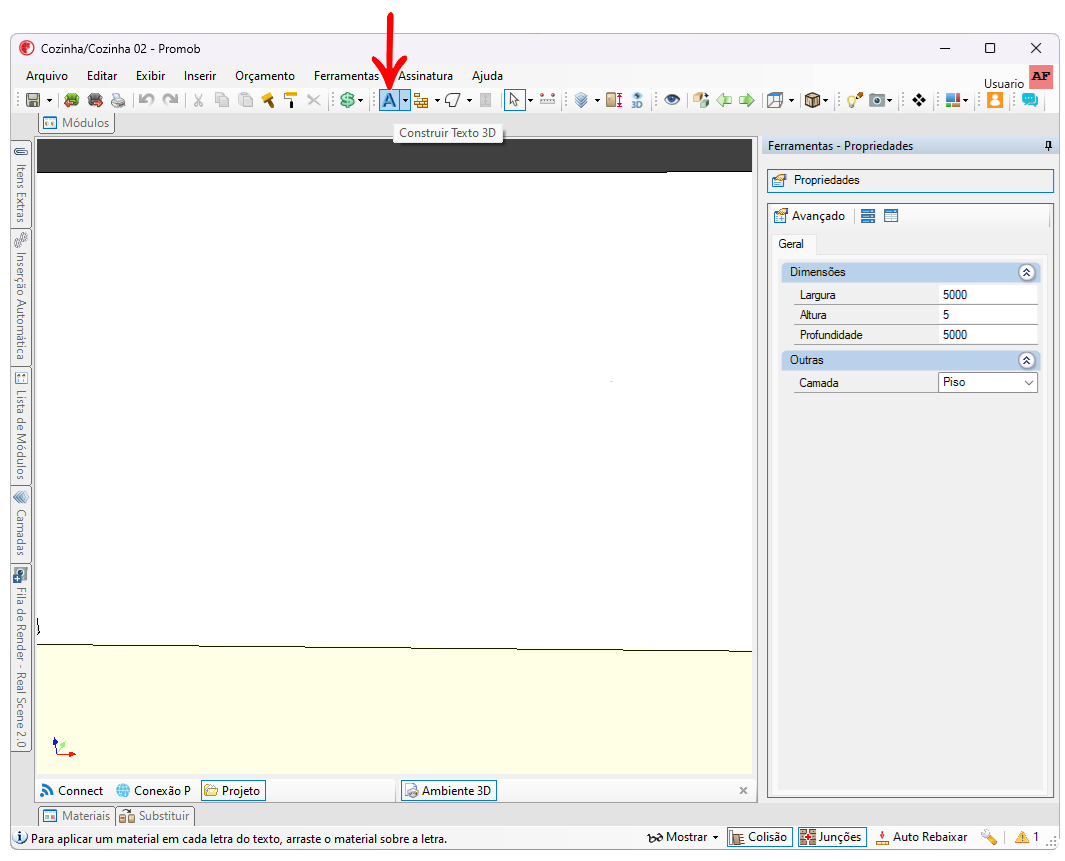Viewport: 1065px width, 861px height.
Task: Open the Save dropdown arrow
Action: point(50,100)
